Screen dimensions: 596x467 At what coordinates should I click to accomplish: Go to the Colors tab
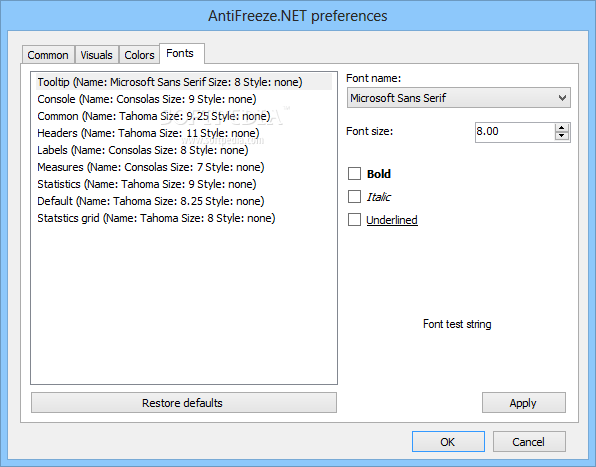tap(139, 55)
